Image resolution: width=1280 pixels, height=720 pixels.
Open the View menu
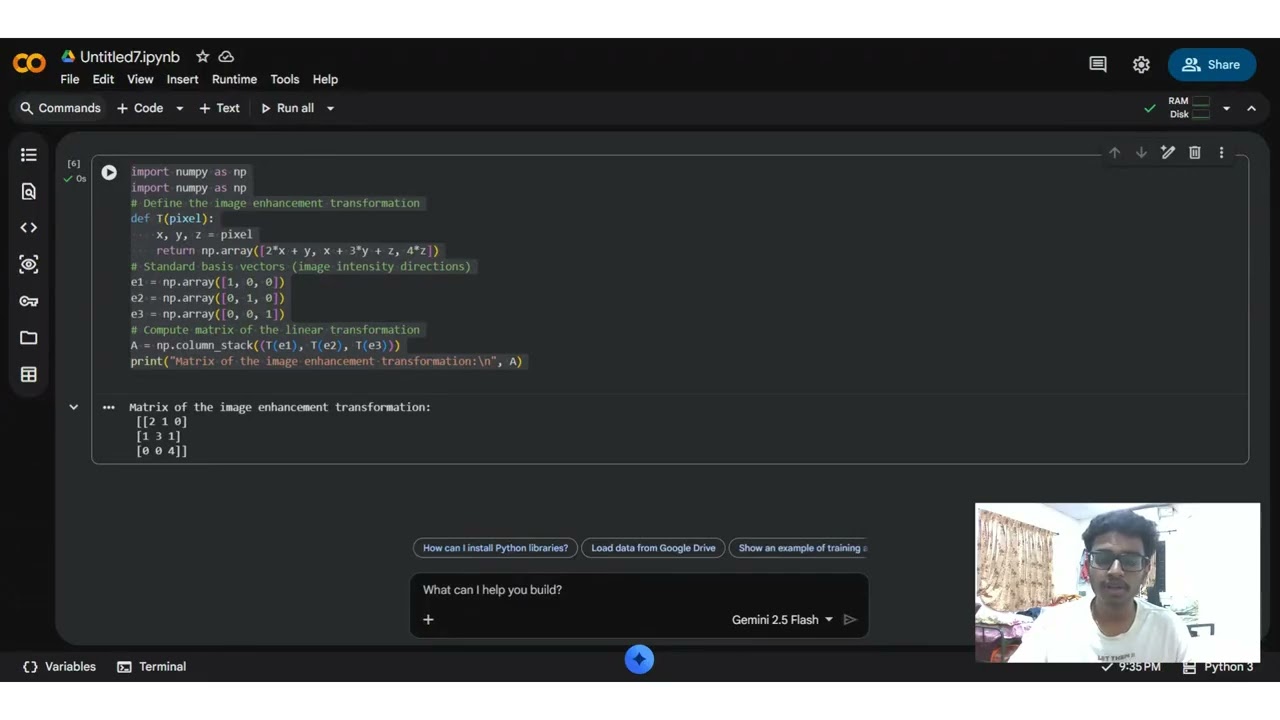[x=140, y=79]
